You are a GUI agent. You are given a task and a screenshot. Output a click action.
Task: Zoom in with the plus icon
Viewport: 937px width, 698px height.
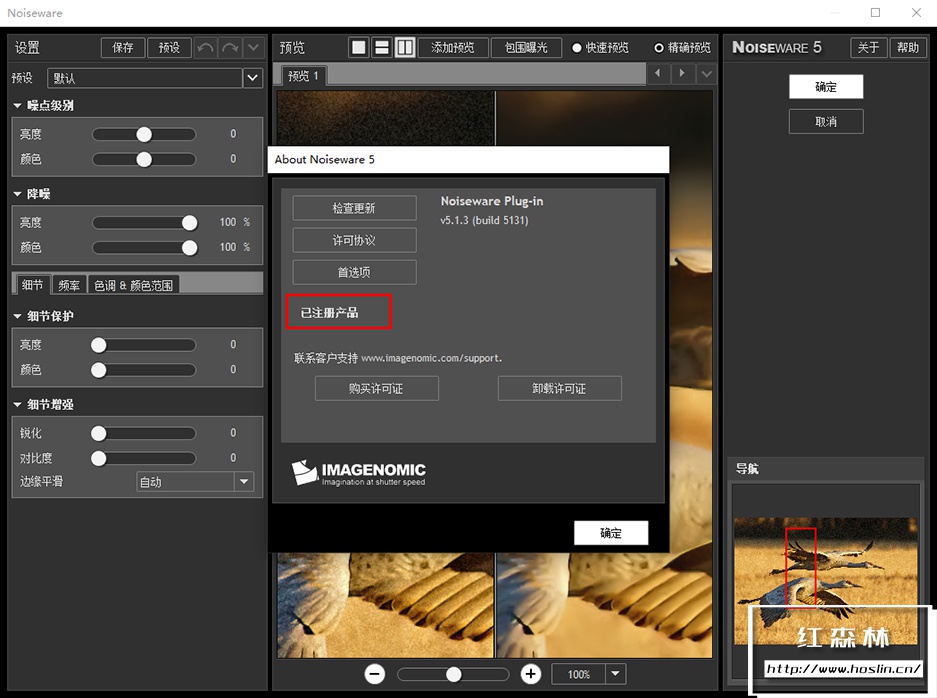(x=531, y=674)
